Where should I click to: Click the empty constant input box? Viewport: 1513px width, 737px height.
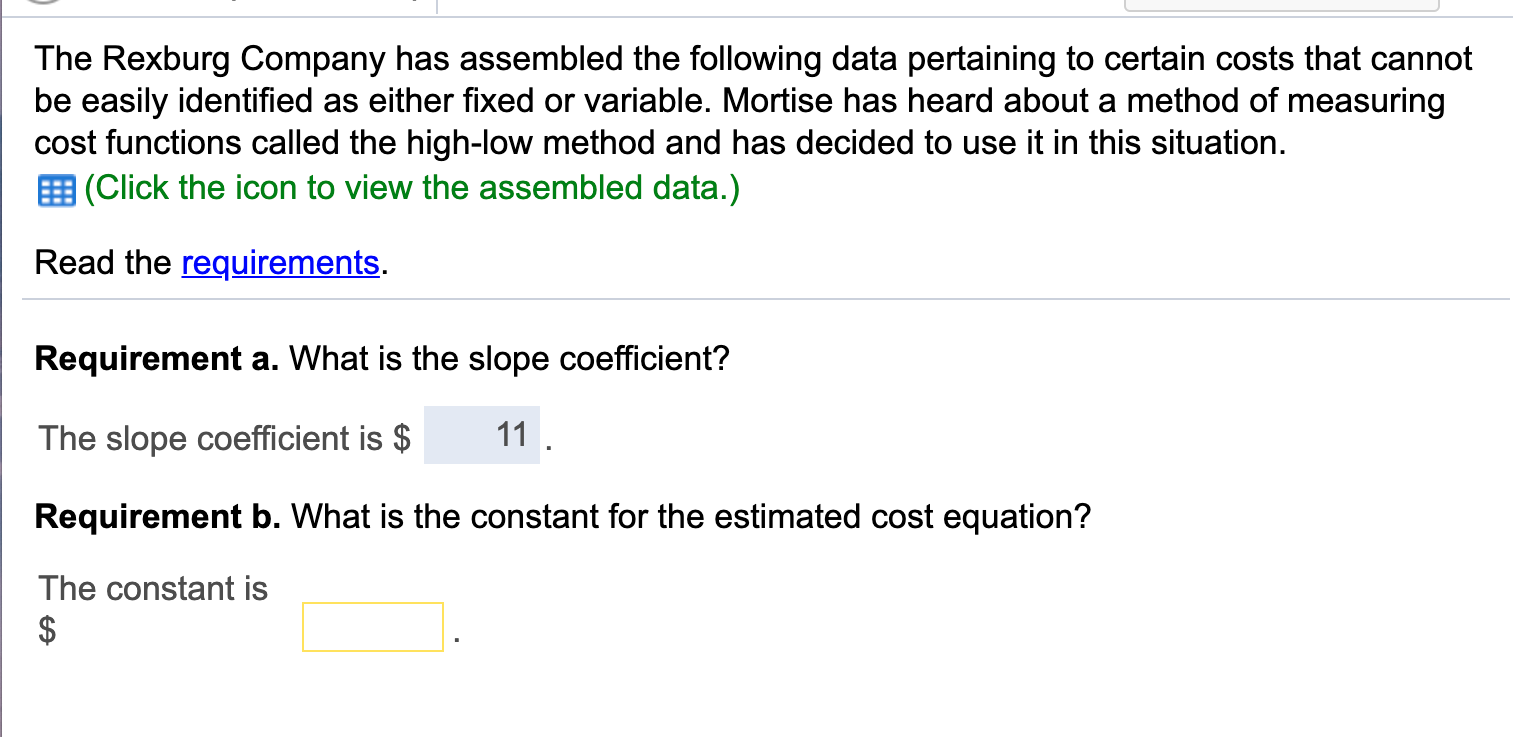pos(372,627)
